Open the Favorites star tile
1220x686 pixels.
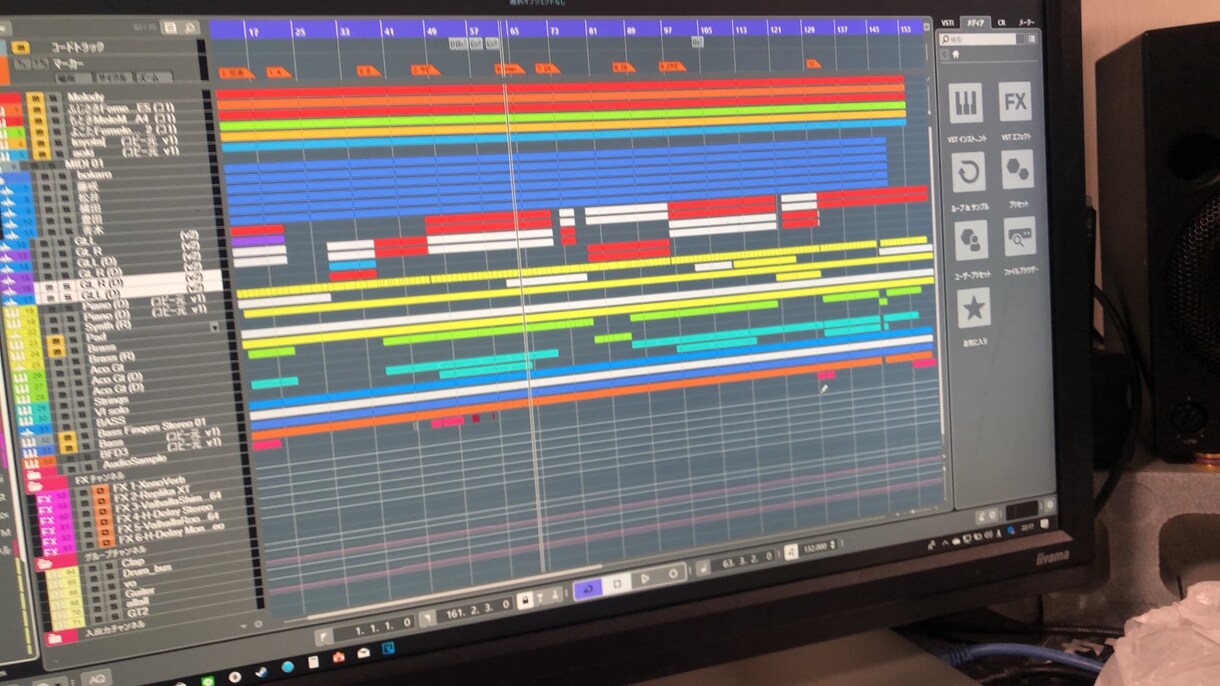point(973,308)
